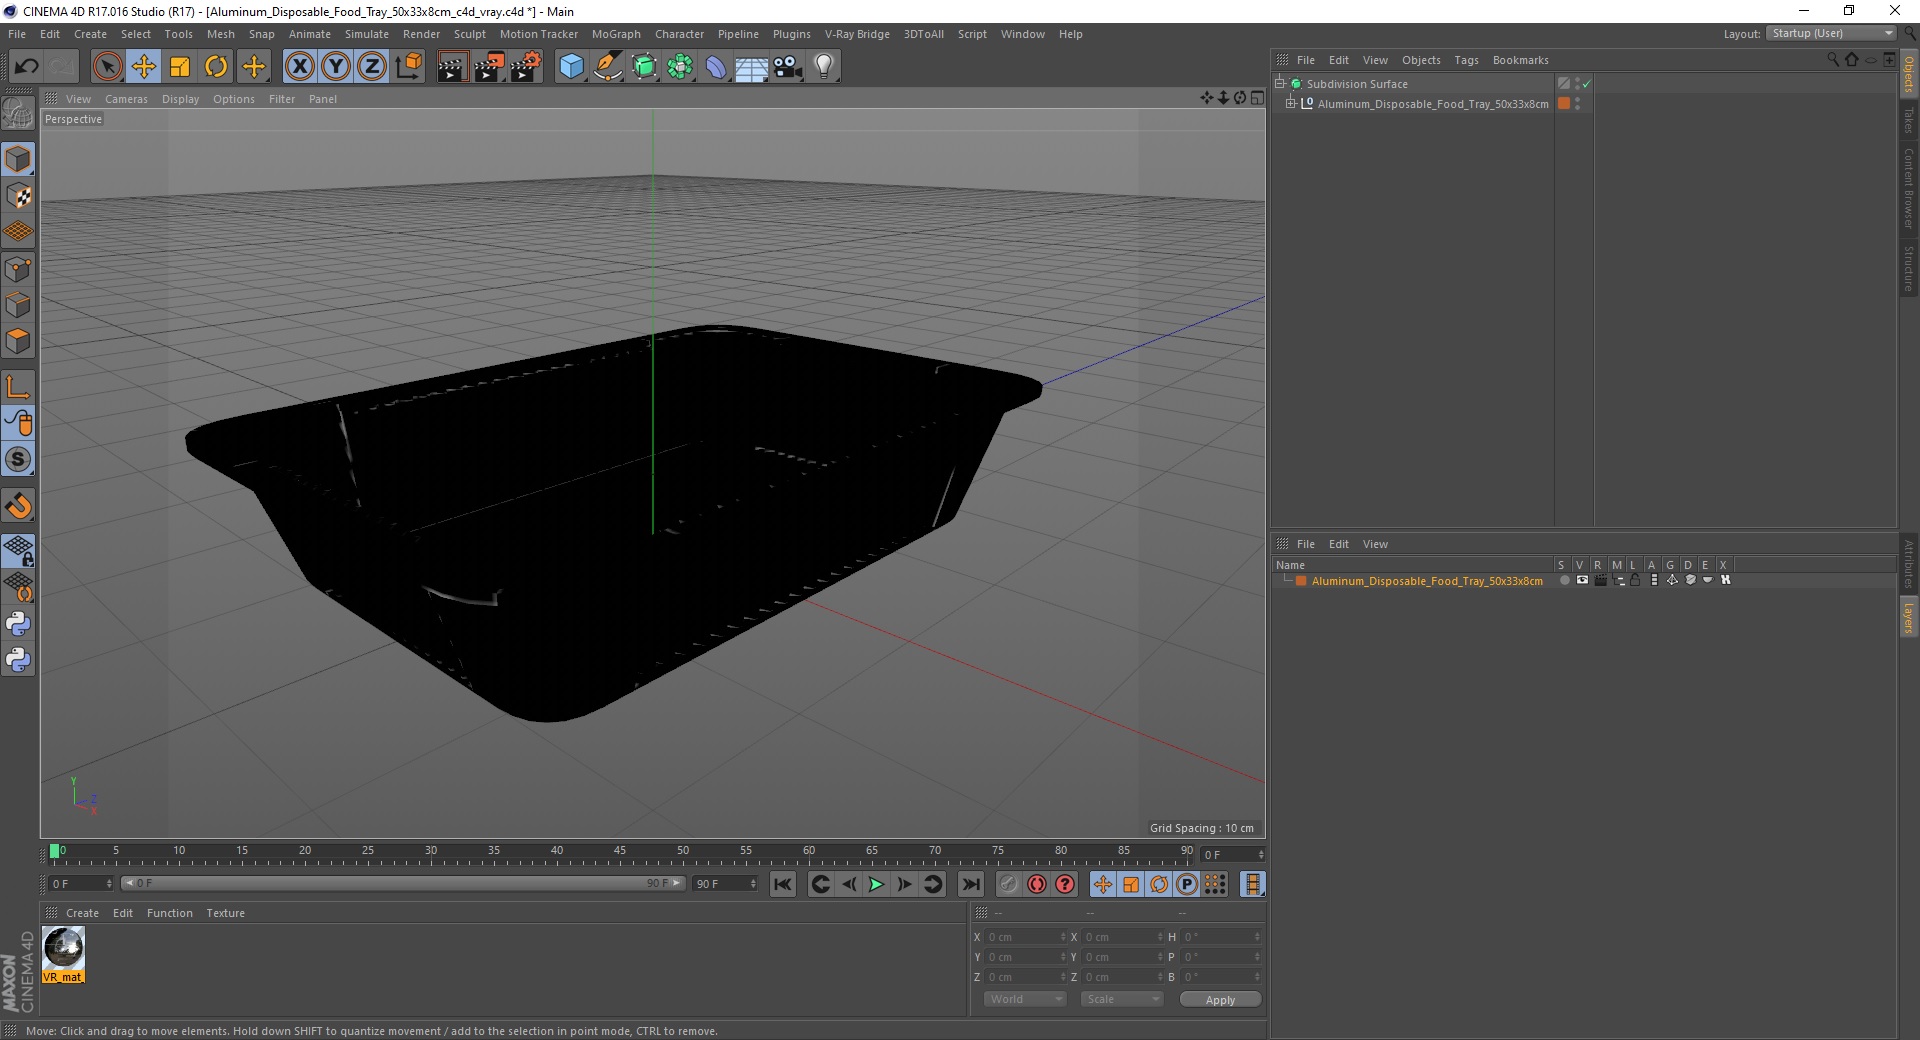Open the deformer Bend icon
The width and height of the screenshot is (1920, 1040).
[x=716, y=67]
